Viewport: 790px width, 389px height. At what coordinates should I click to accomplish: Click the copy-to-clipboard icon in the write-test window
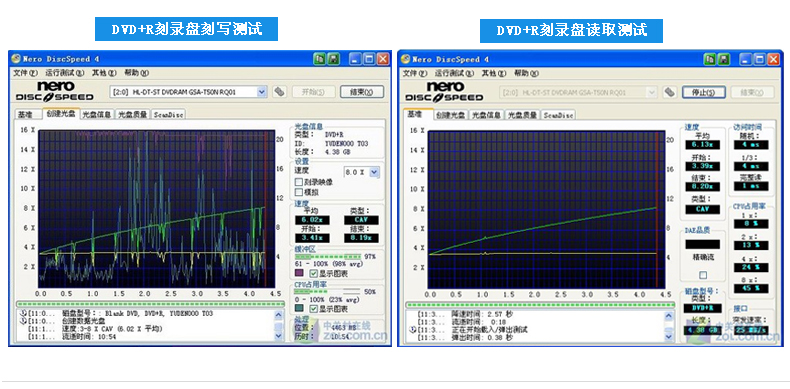point(319,59)
